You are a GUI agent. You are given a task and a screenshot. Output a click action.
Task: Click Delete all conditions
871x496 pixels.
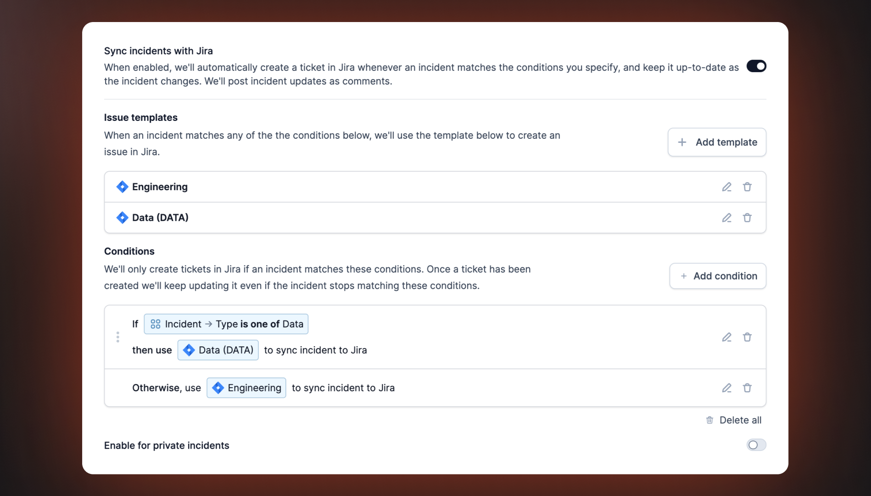pos(733,420)
